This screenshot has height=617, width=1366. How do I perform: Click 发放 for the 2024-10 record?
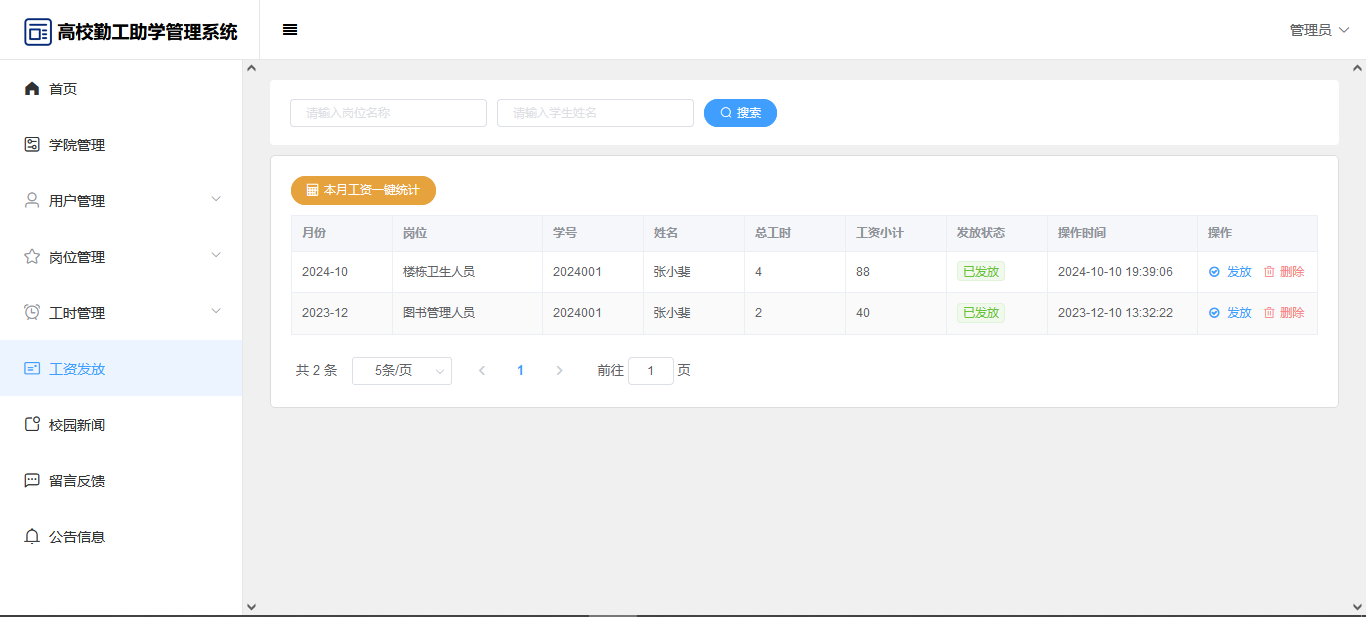tap(1231, 272)
